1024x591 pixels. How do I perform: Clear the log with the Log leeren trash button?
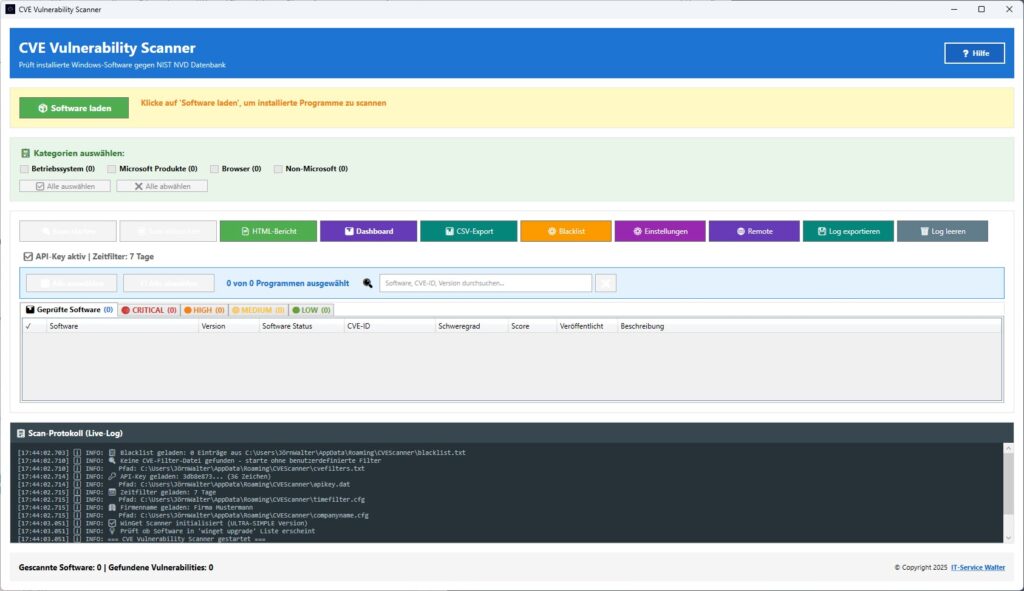943,231
